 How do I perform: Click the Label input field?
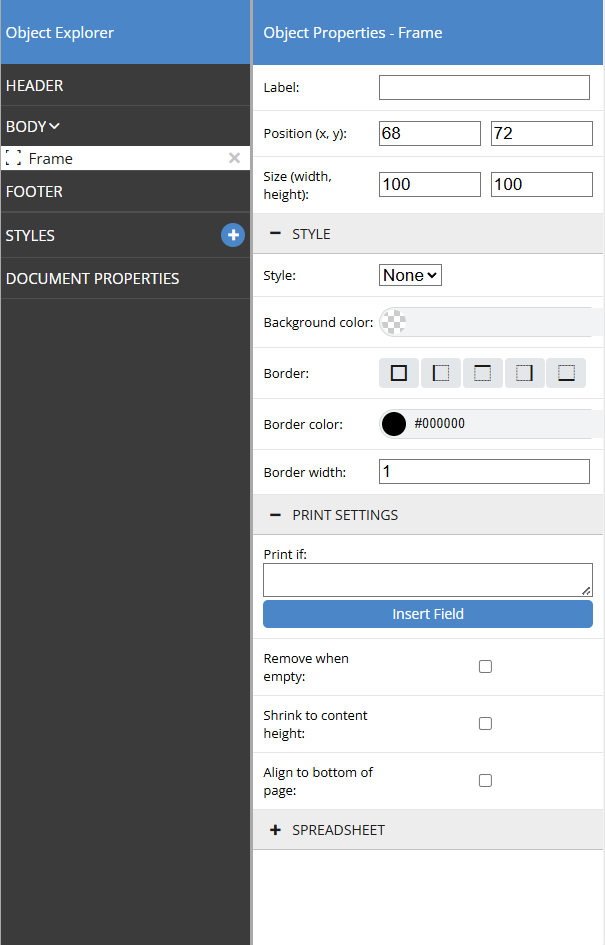pos(484,88)
